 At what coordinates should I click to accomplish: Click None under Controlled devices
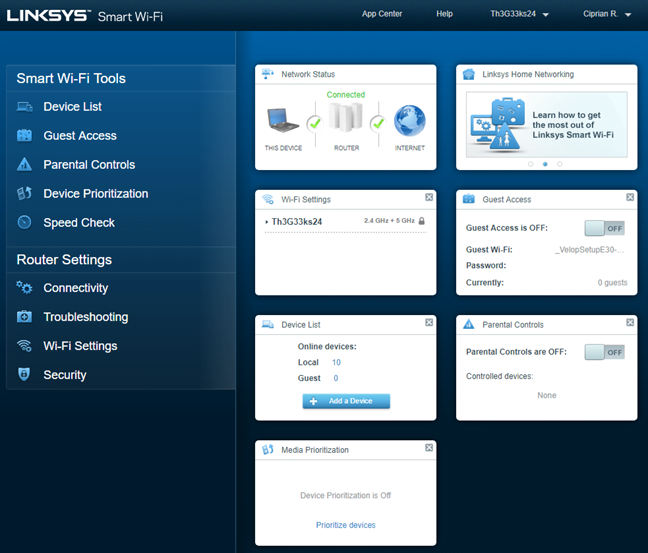pyautogui.click(x=546, y=395)
